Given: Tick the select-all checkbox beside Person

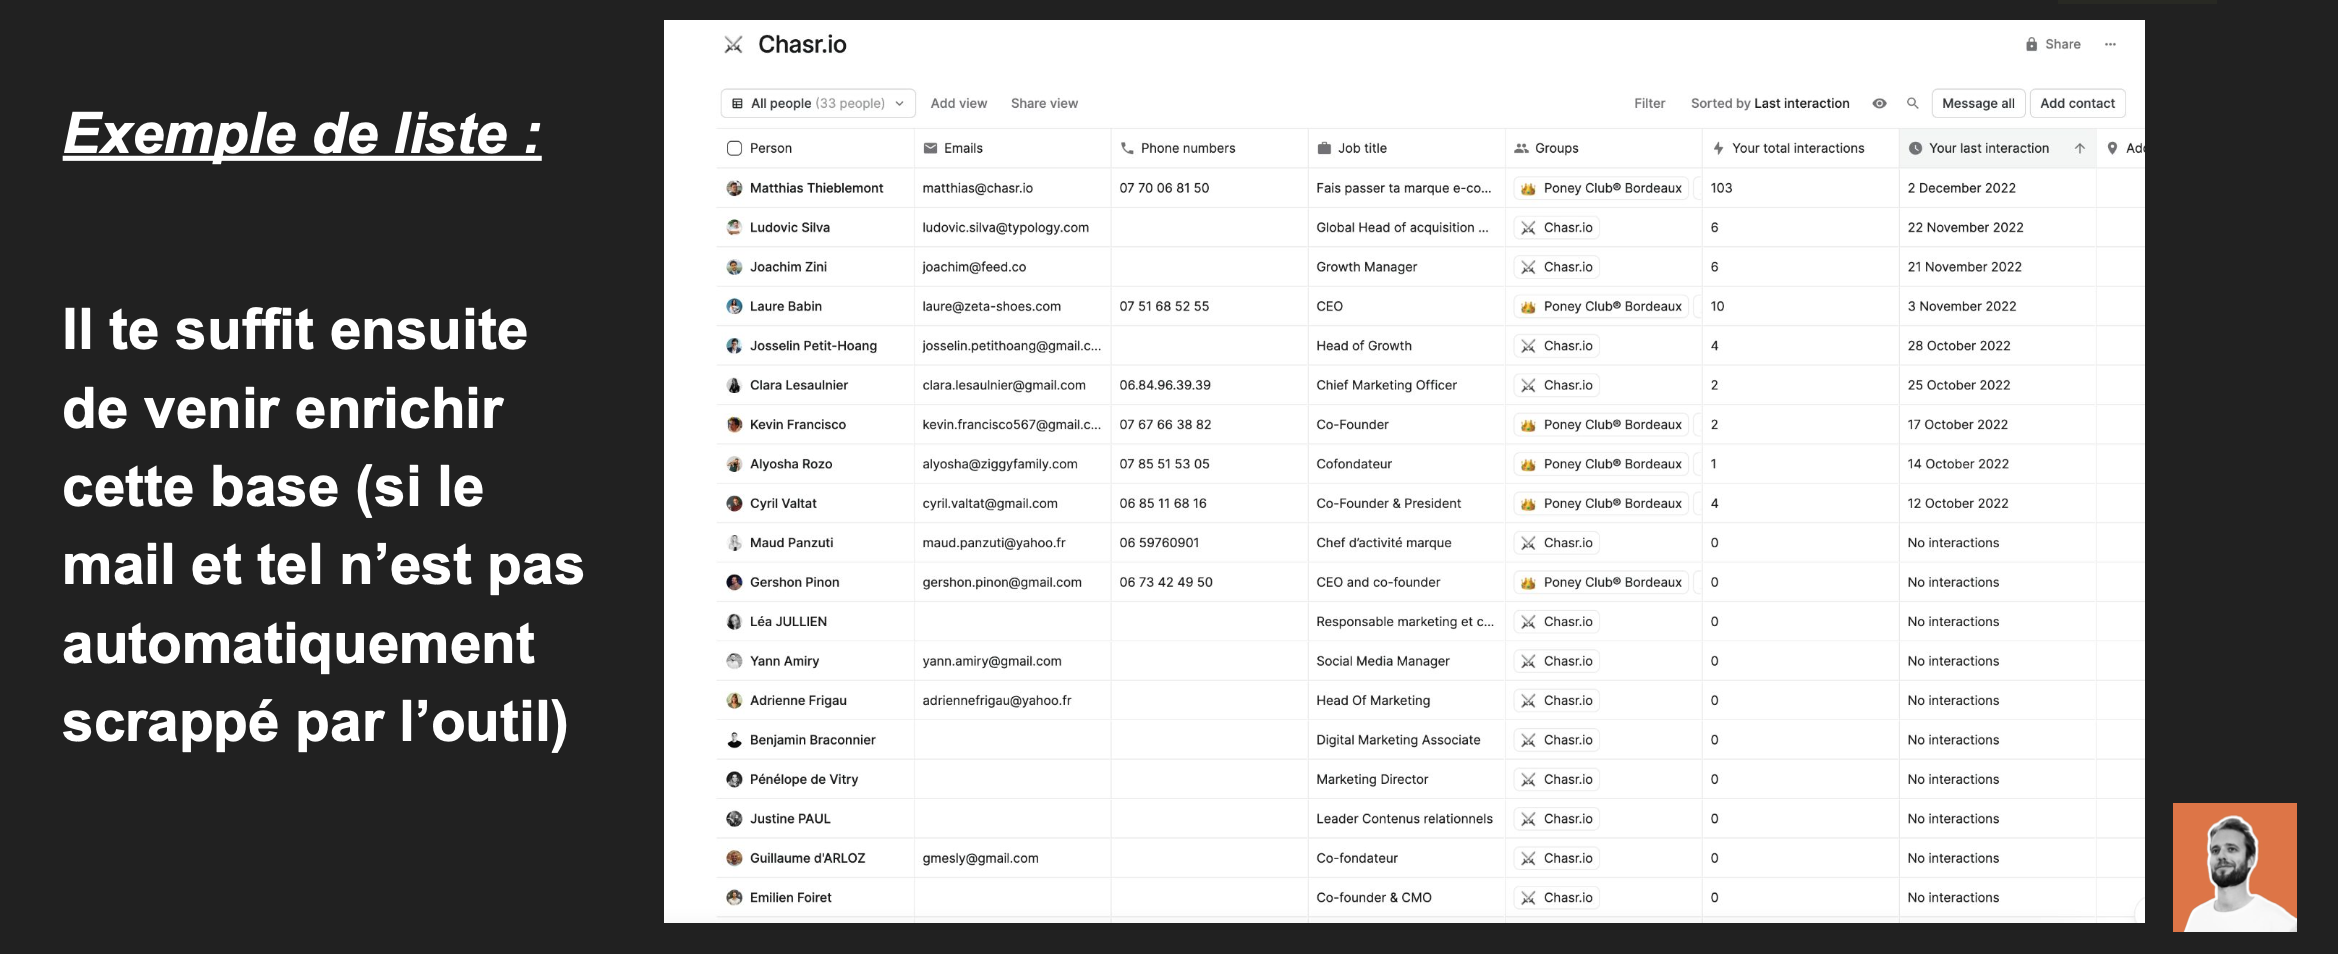Looking at the screenshot, I should point(734,148).
